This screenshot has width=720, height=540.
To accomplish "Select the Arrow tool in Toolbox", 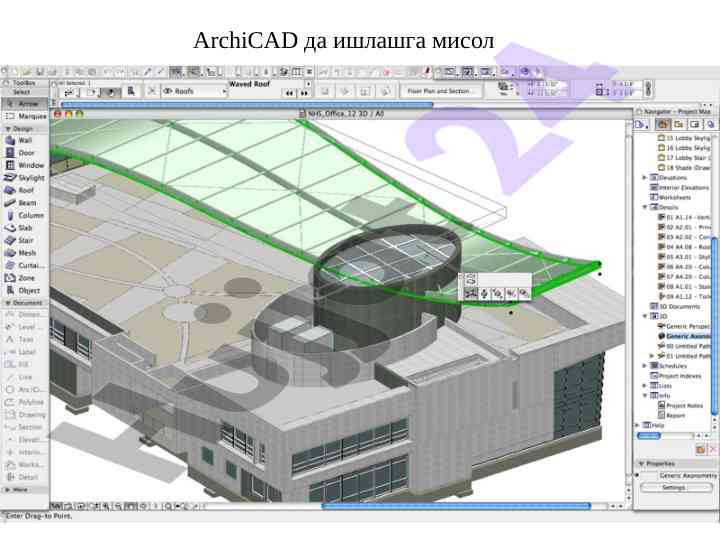I will tap(24, 103).
